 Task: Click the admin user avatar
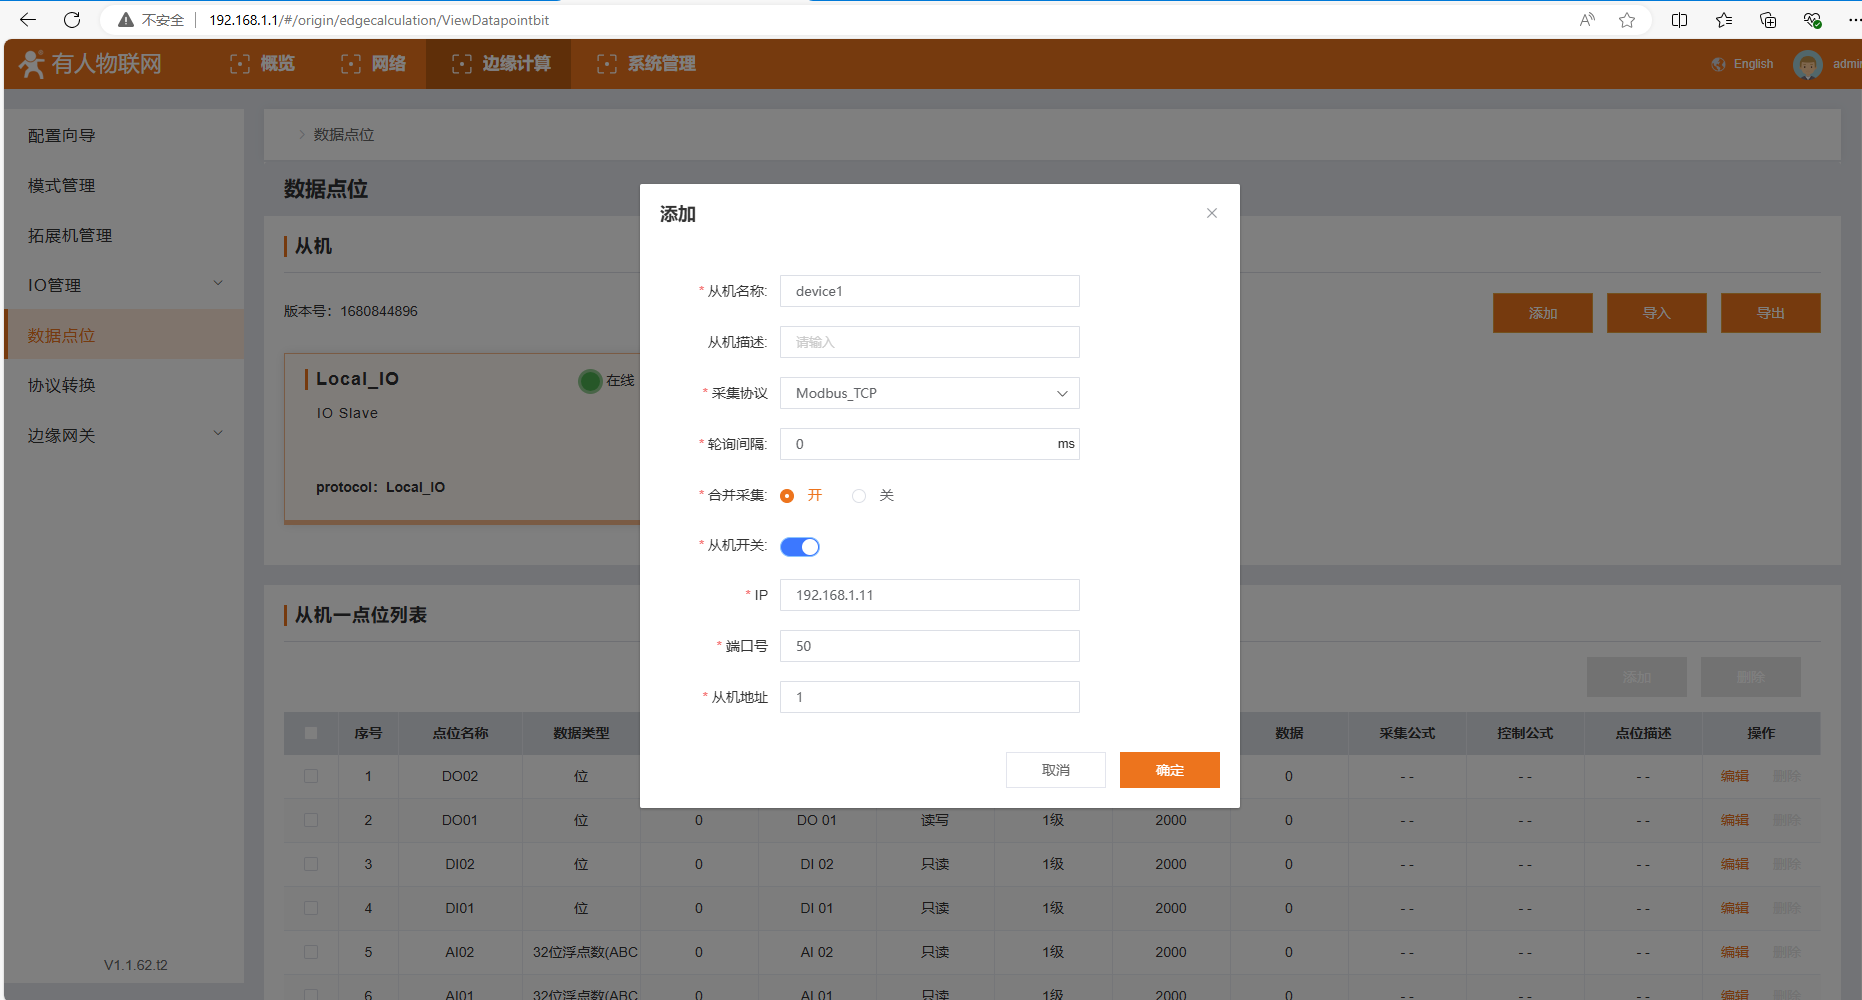(1807, 65)
